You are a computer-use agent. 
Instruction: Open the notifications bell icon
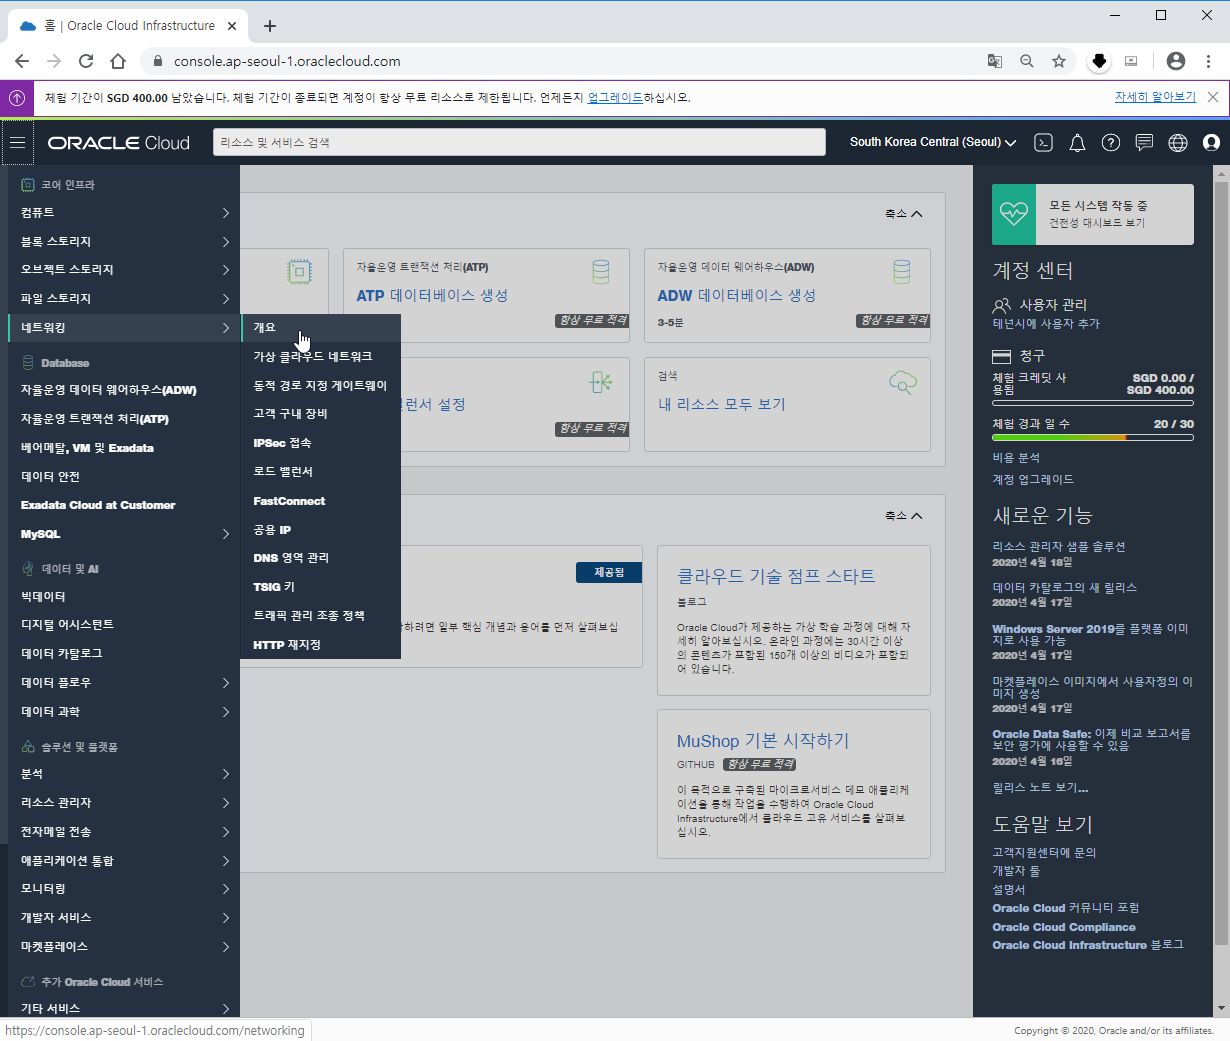(x=1077, y=143)
